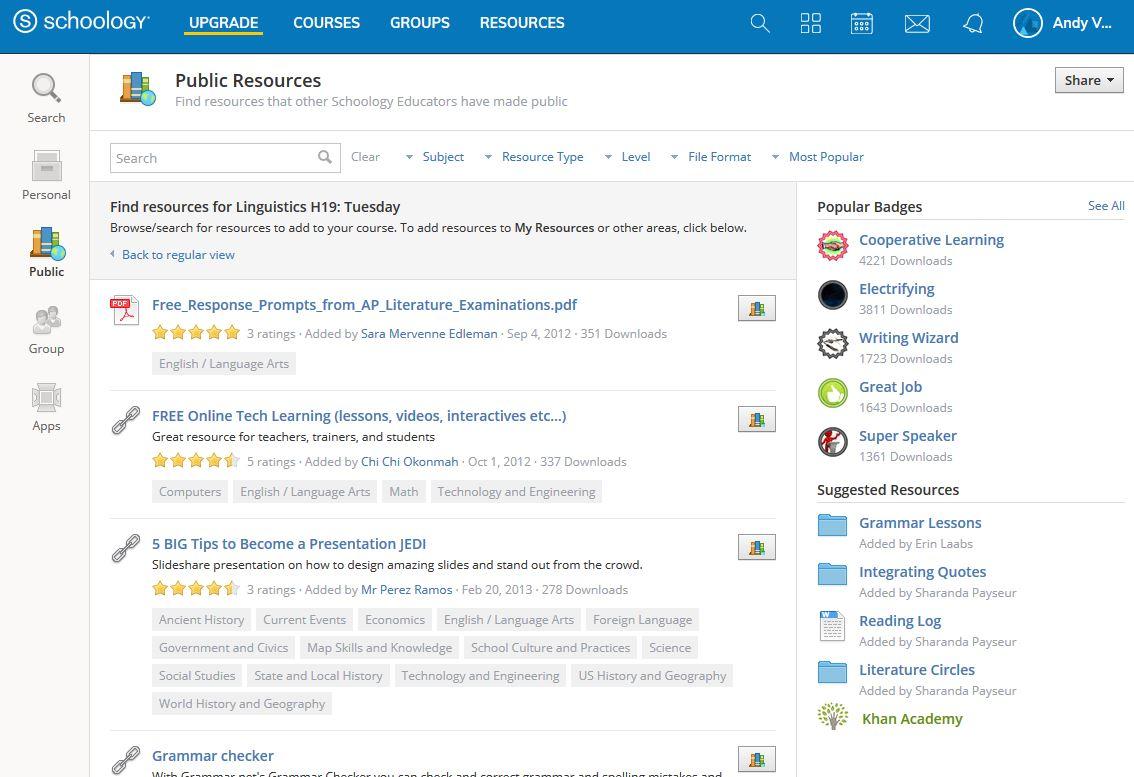Viewport: 1134px width, 777px height.
Task: Click the top navigation search magnifier
Action: pyautogui.click(x=759, y=22)
